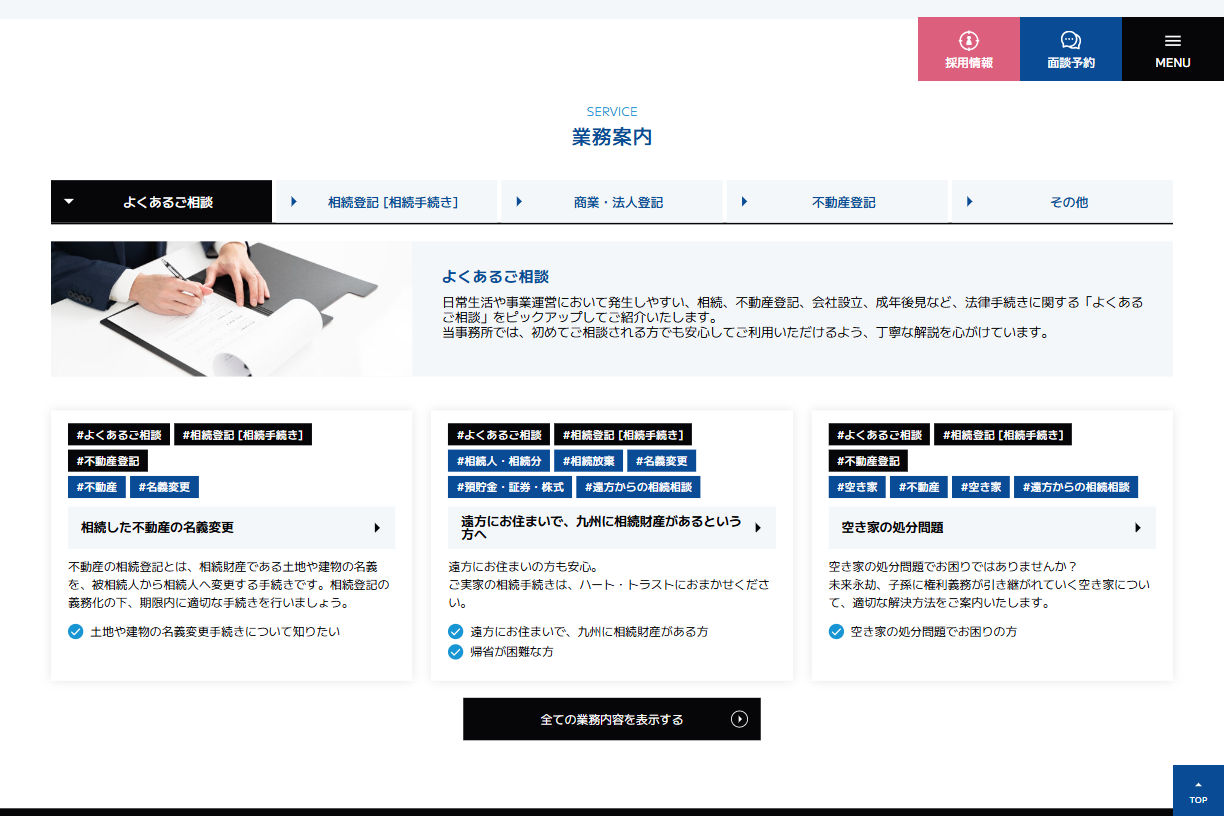Expand 相続した不動産の名義変更 arrow

coord(377,528)
